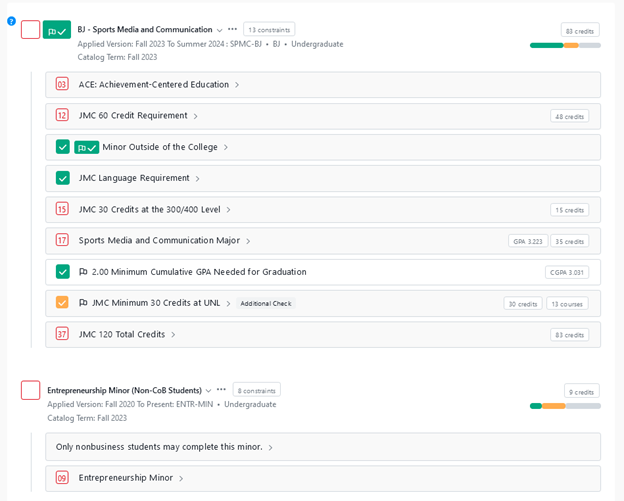Click the 8 constraints button

[257, 390]
